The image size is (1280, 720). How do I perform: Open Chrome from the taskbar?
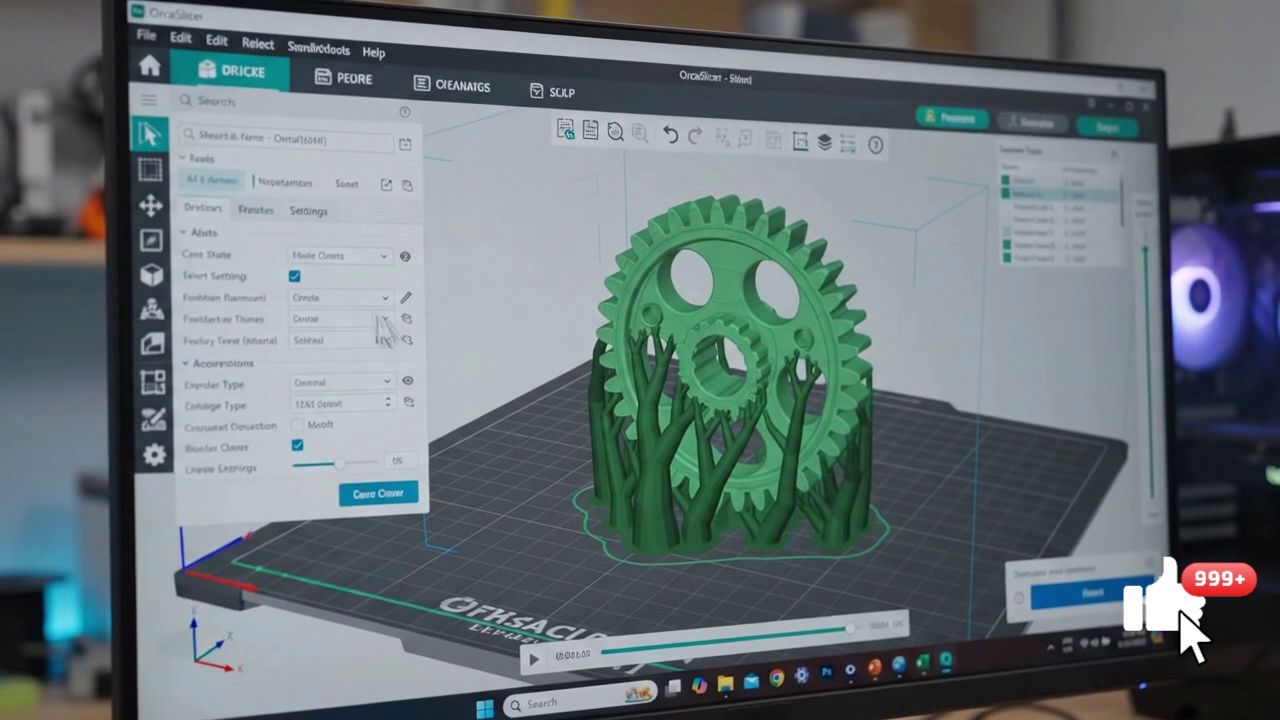click(777, 678)
